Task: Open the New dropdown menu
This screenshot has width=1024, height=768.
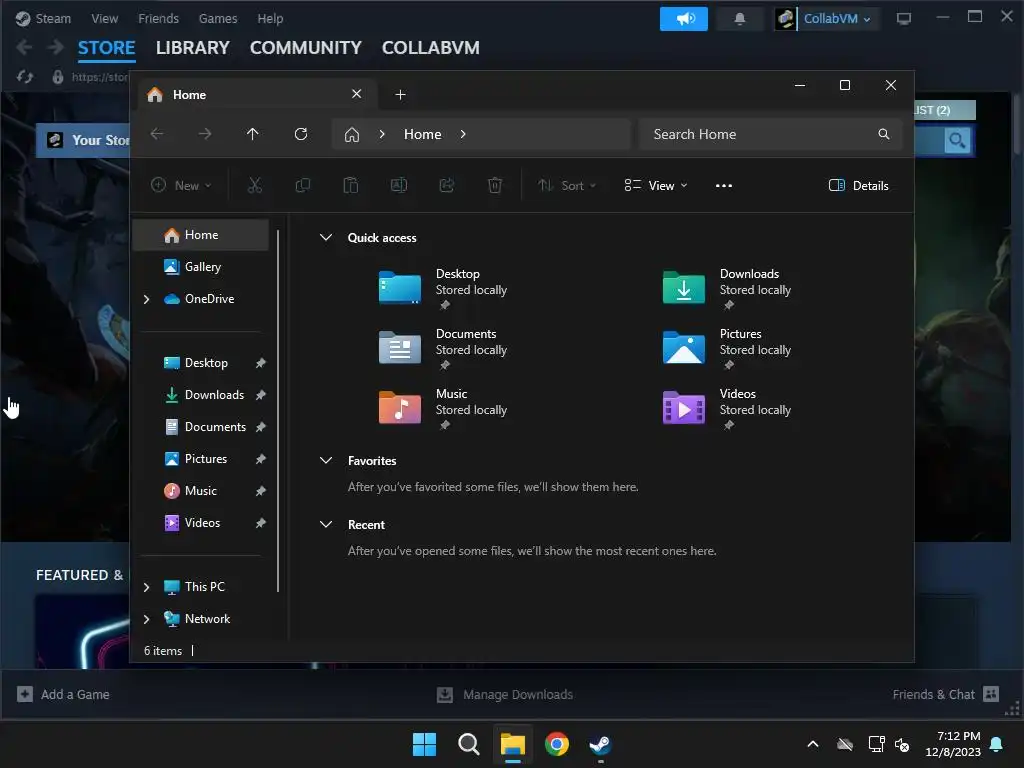Action: (181, 185)
